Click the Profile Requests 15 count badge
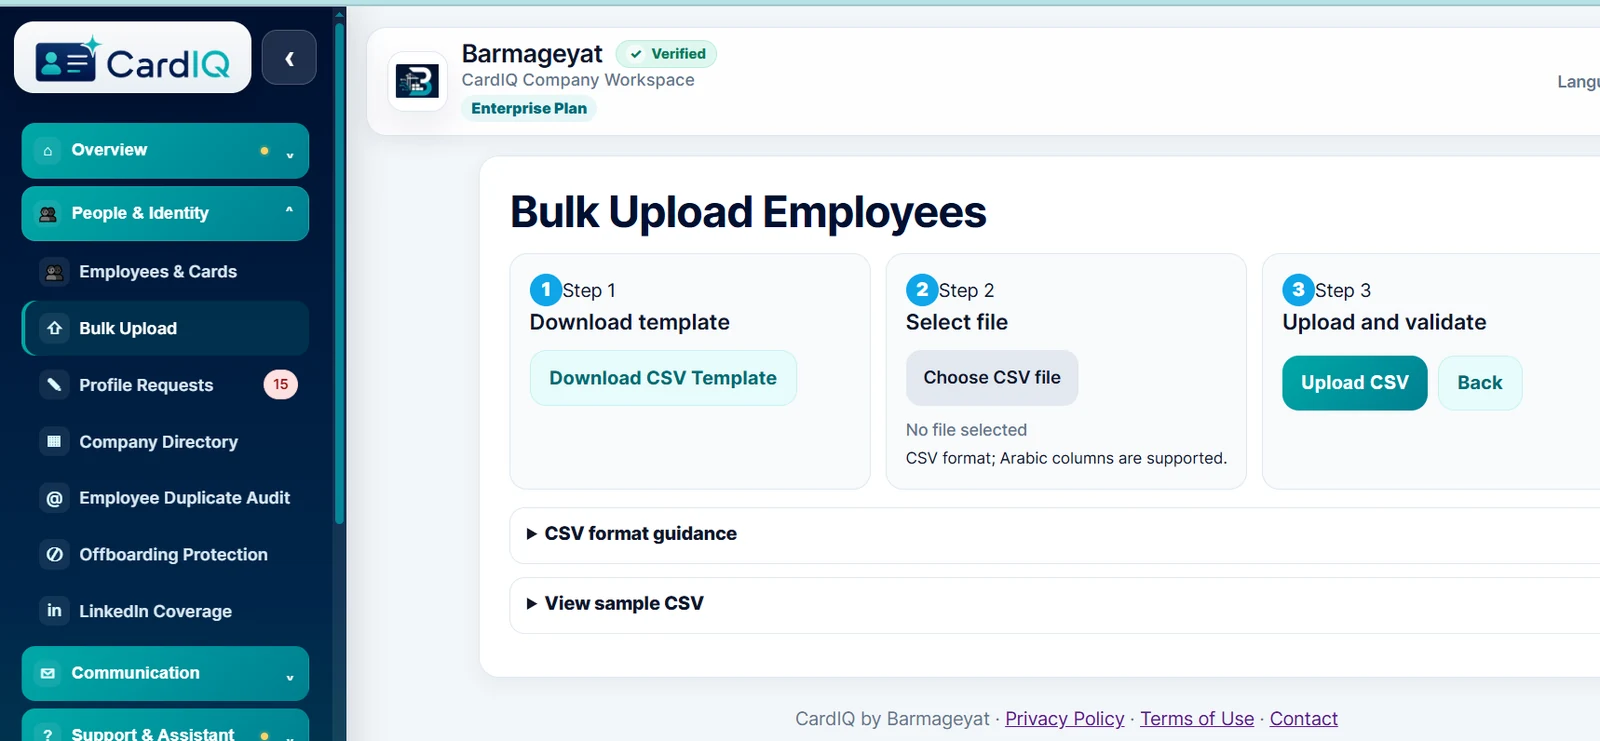 point(281,384)
